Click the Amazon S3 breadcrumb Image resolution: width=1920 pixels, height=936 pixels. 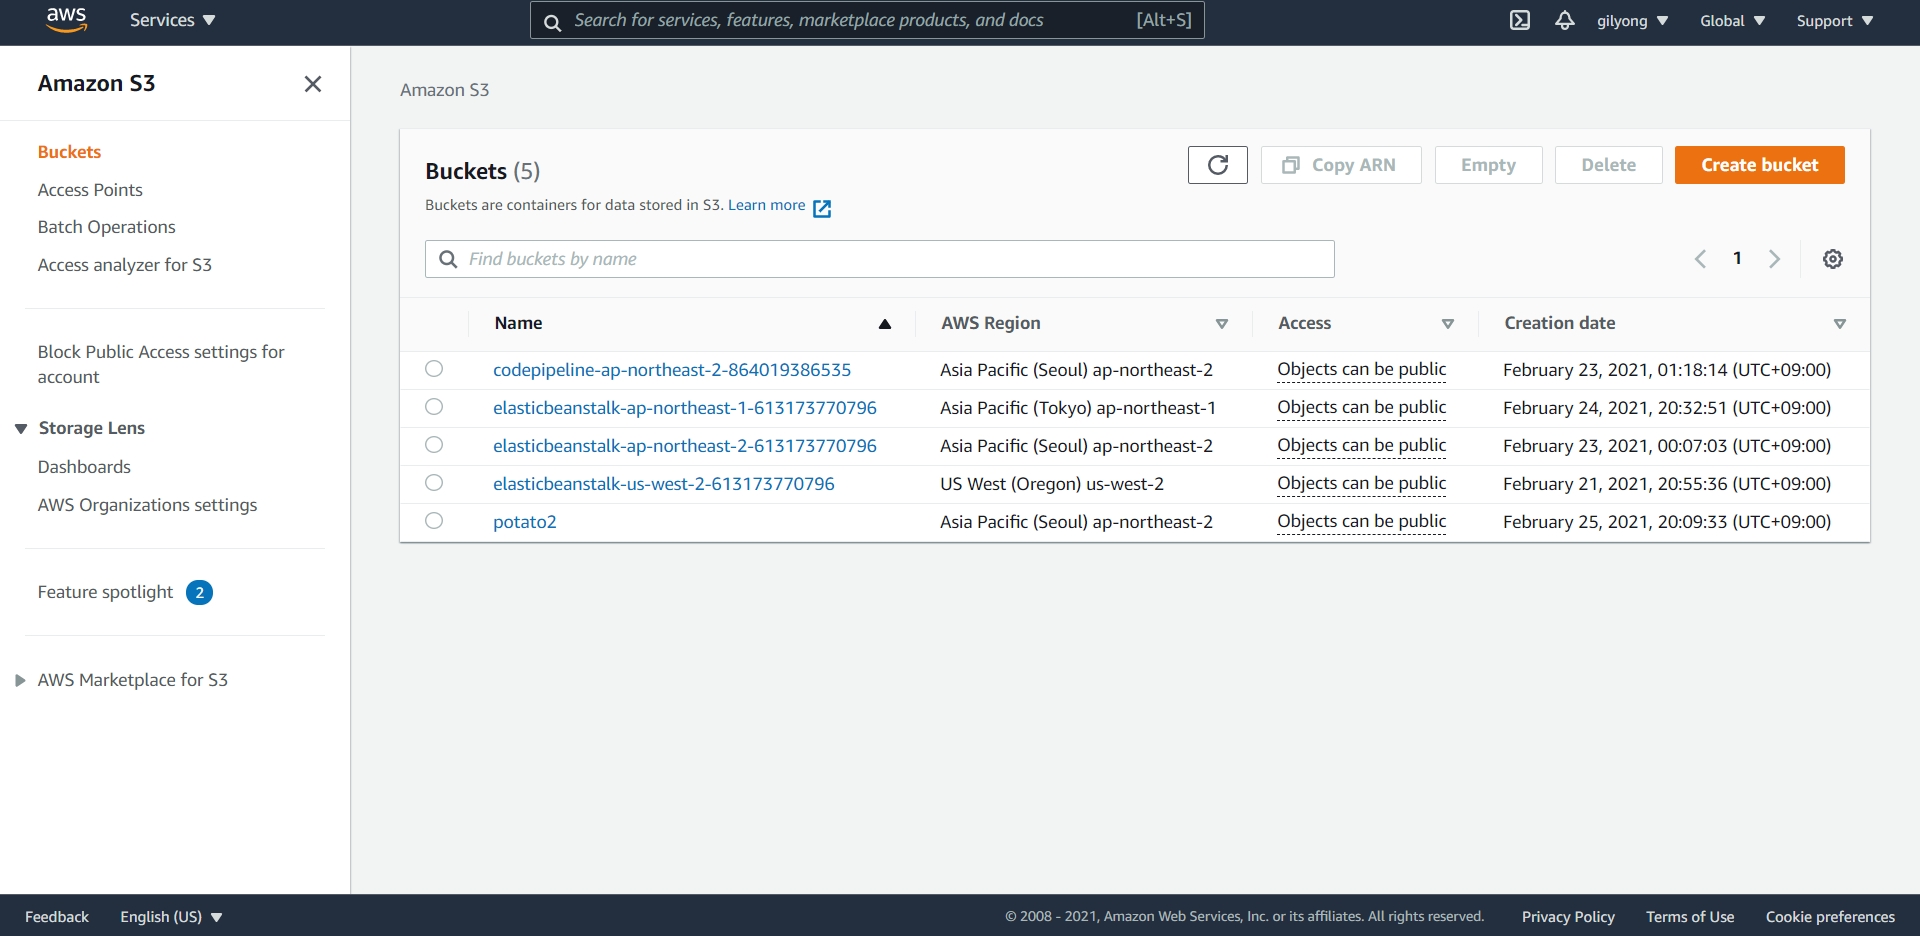(445, 90)
